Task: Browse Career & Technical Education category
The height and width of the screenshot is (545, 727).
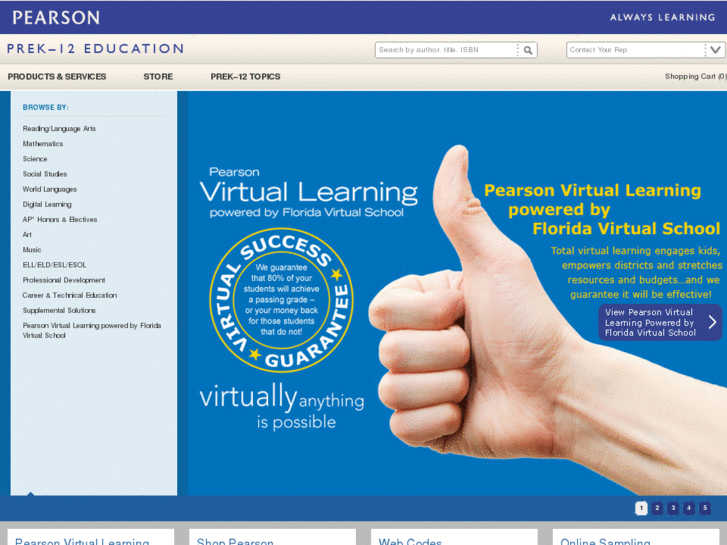Action: pyautogui.click(x=70, y=295)
